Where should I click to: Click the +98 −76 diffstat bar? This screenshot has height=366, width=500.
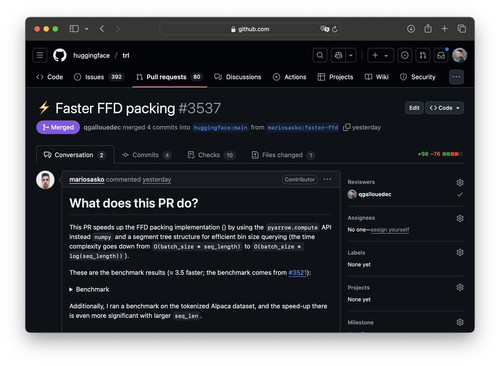click(440, 154)
